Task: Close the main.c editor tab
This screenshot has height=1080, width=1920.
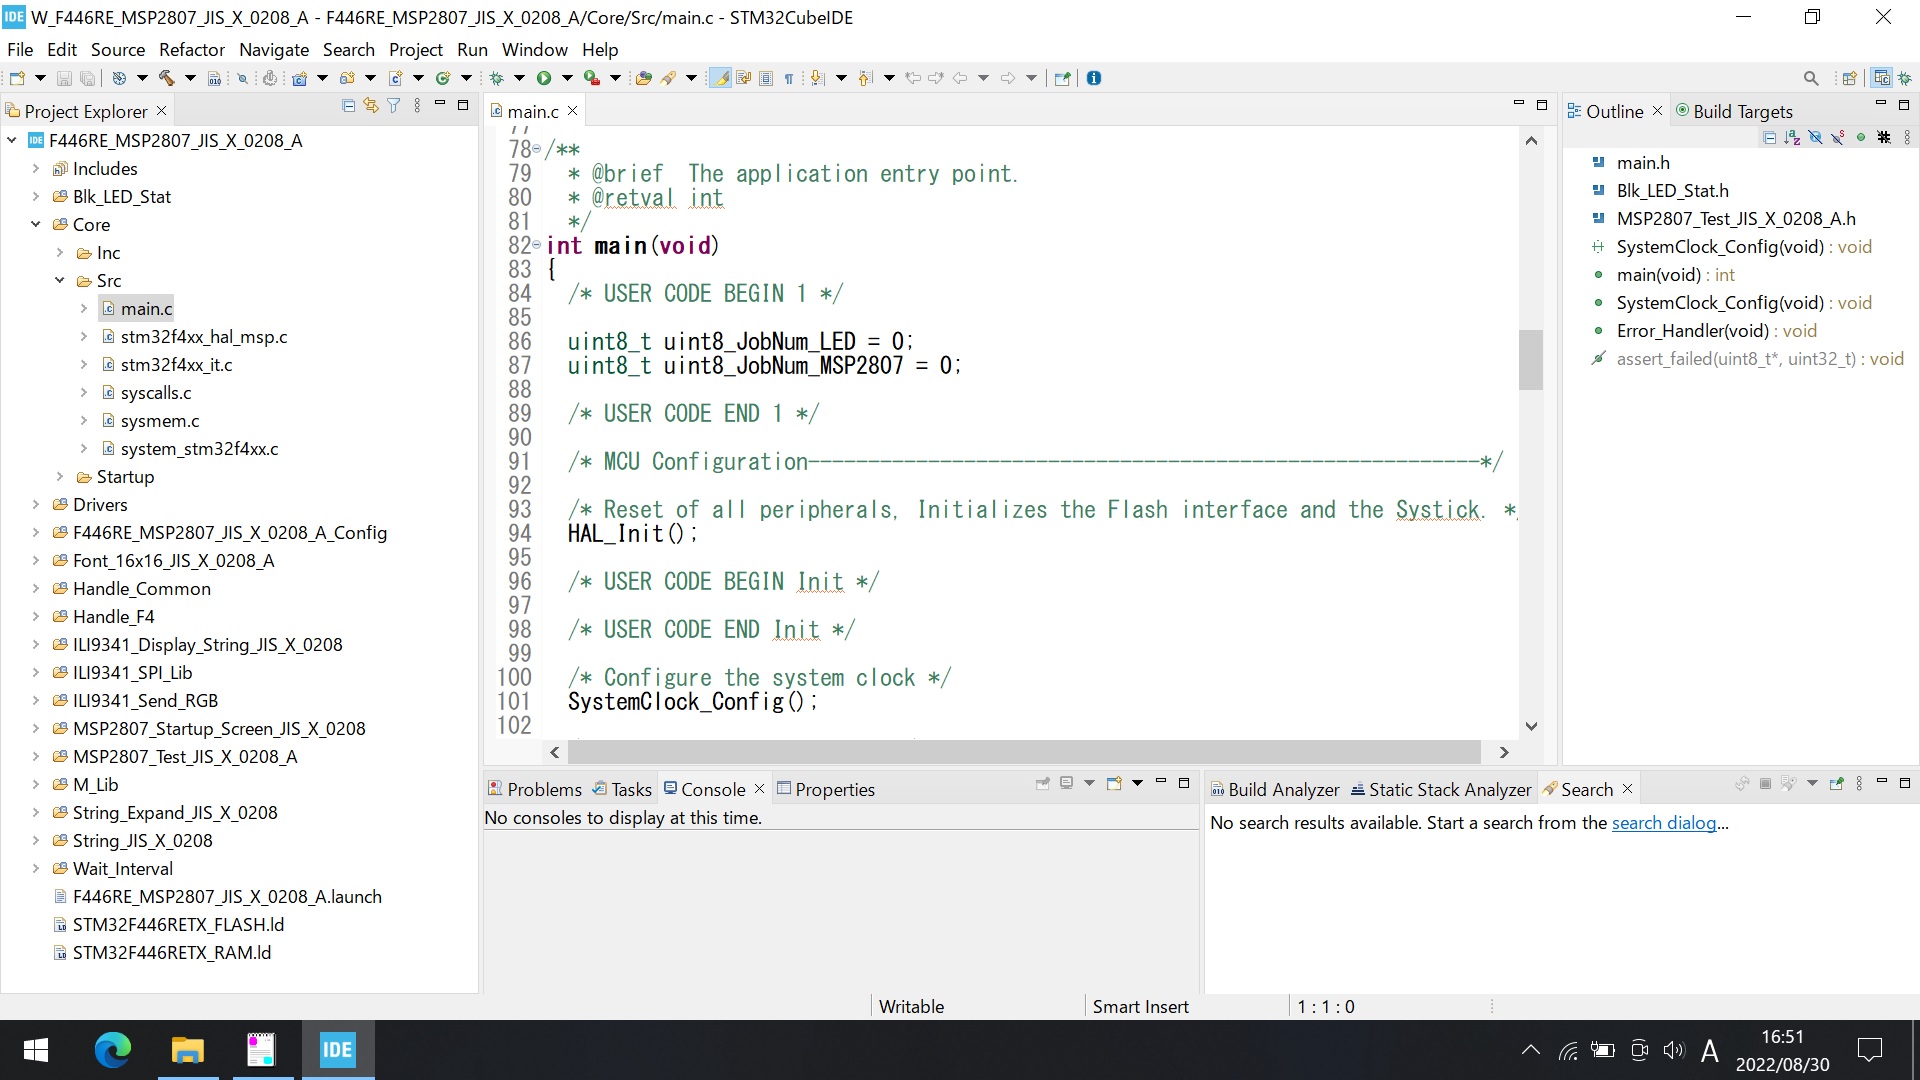Action: click(572, 111)
